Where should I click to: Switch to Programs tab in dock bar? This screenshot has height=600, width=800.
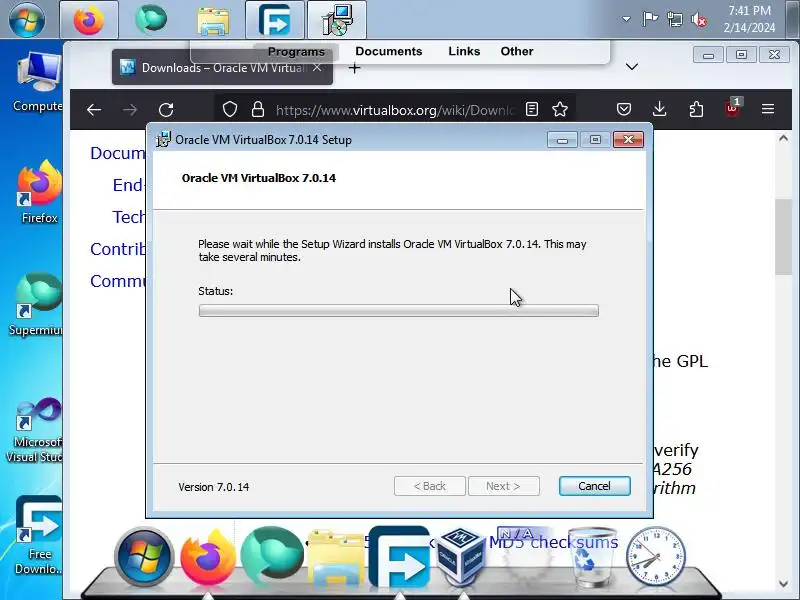pos(296,52)
